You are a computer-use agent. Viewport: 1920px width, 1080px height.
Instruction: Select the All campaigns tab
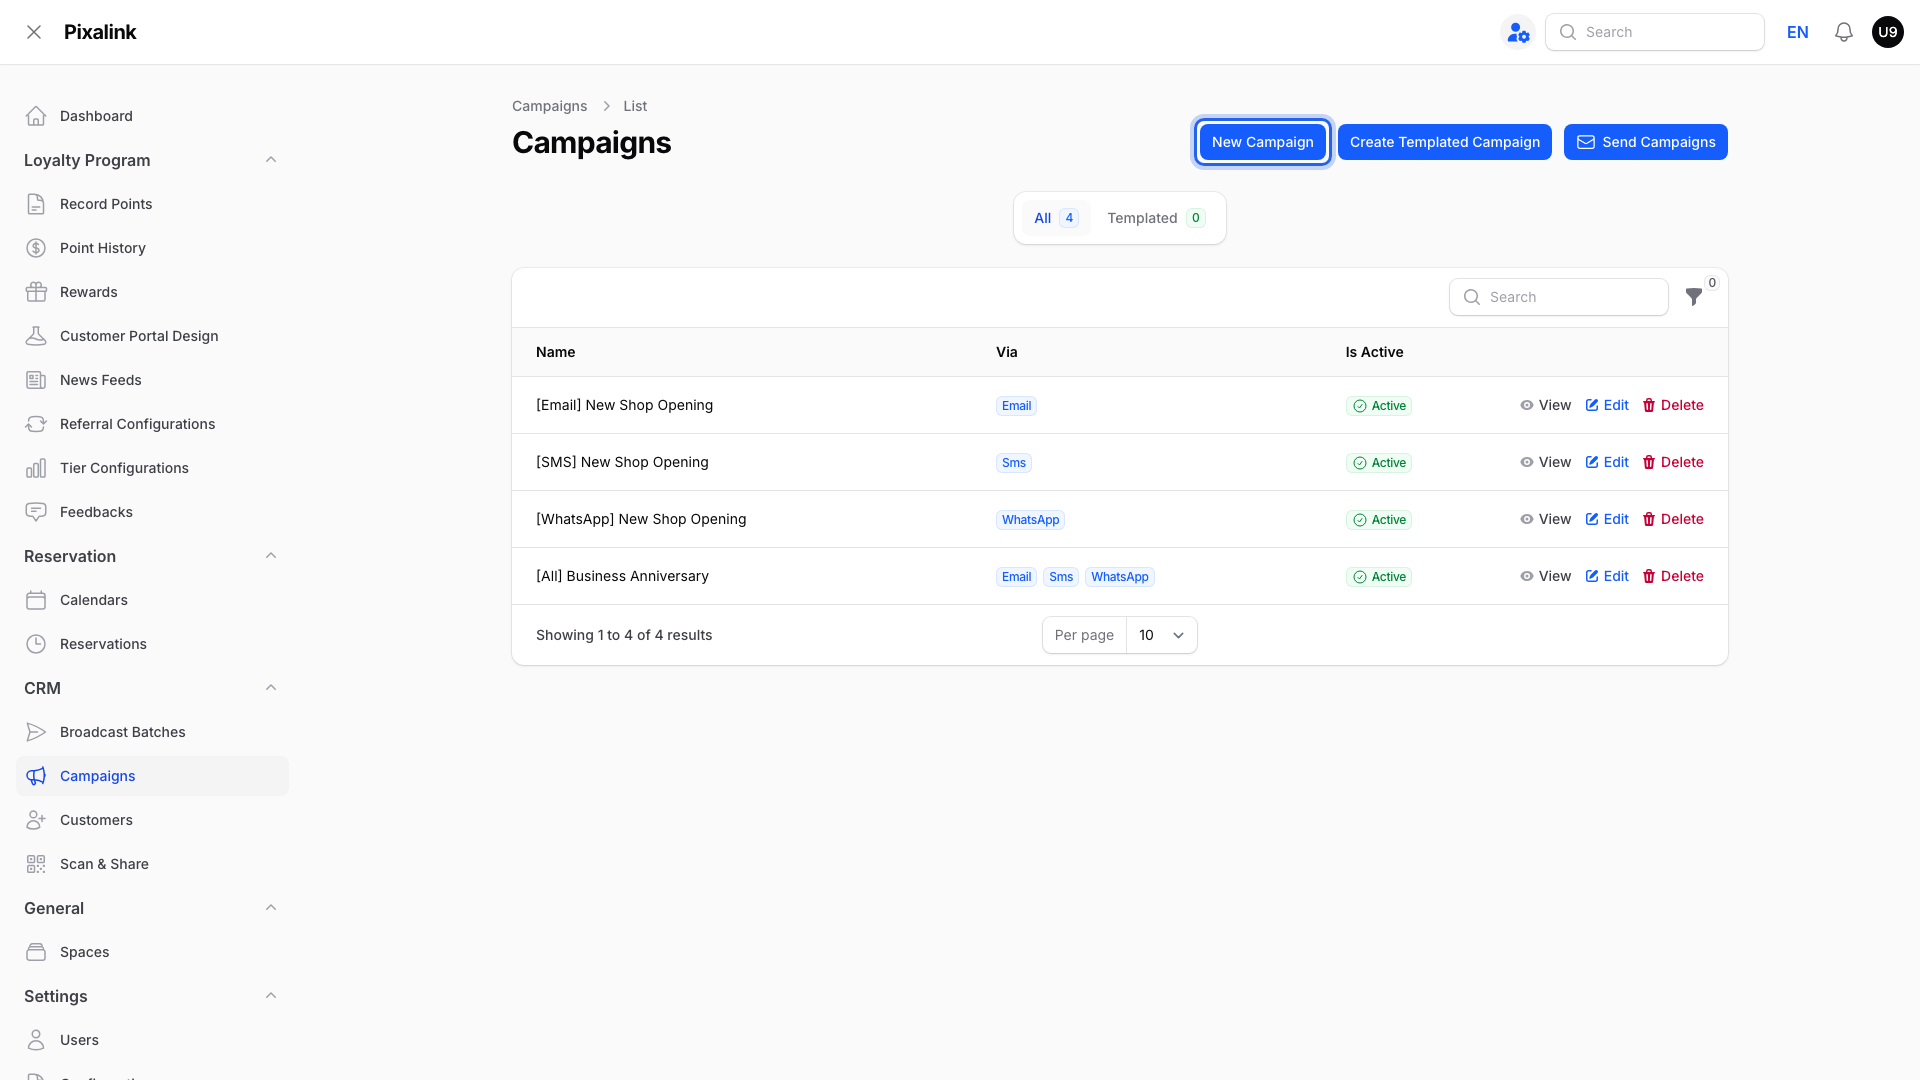point(1056,218)
